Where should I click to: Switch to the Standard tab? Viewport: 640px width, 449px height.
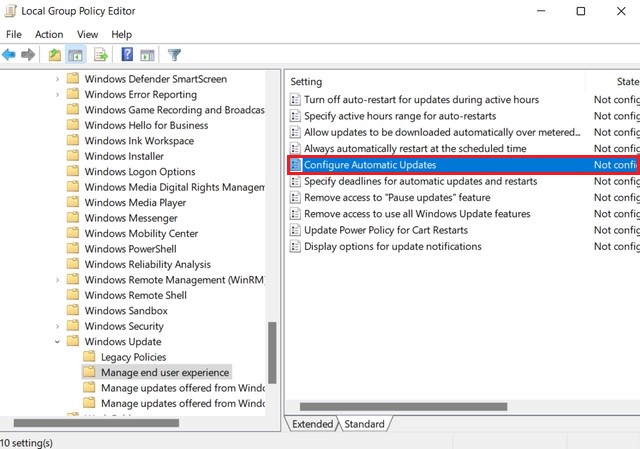[364, 424]
